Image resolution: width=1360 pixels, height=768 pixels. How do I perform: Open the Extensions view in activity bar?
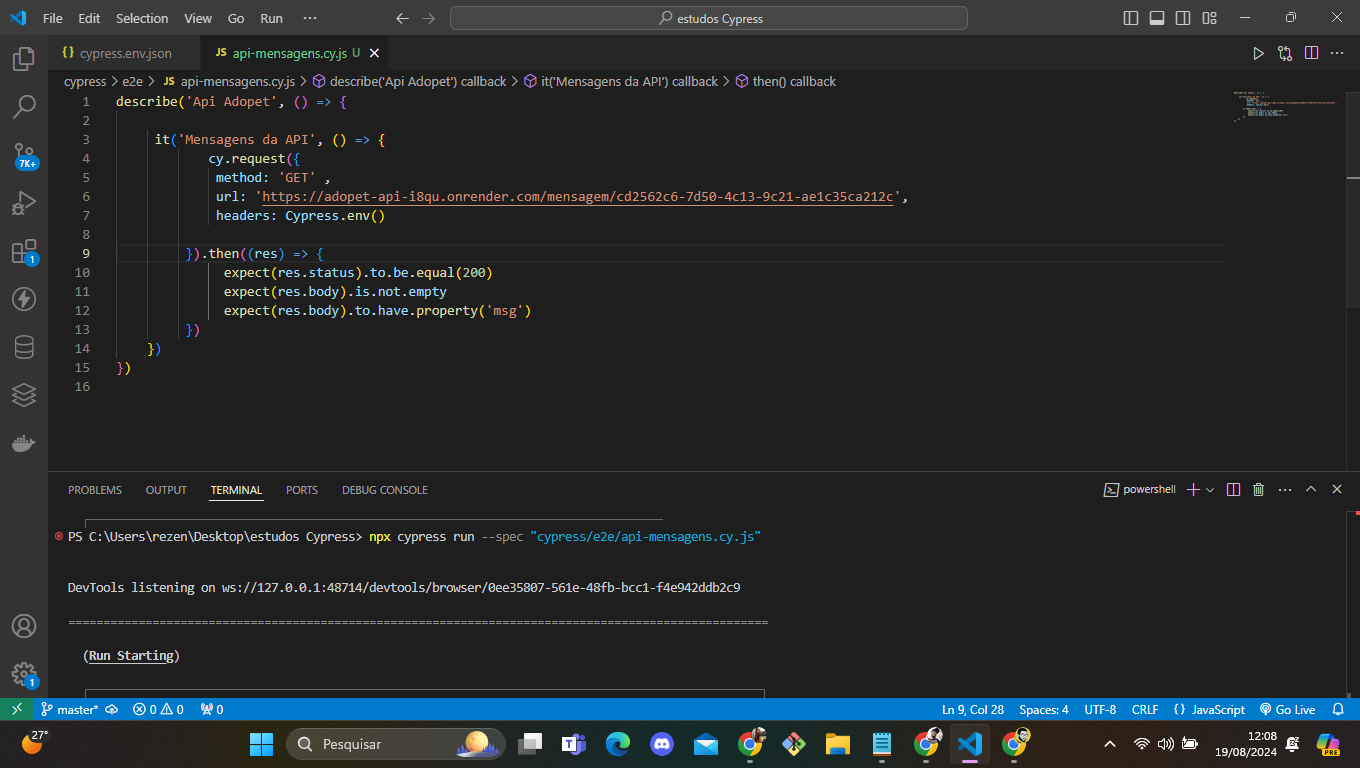(x=24, y=251)
